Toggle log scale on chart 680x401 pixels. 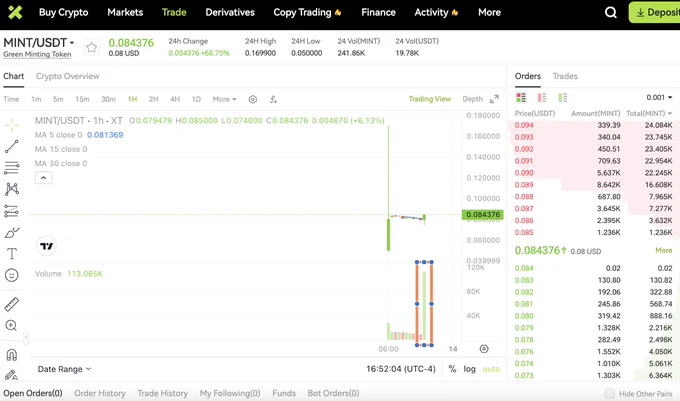pyautogui.click(x=469, y=369)
